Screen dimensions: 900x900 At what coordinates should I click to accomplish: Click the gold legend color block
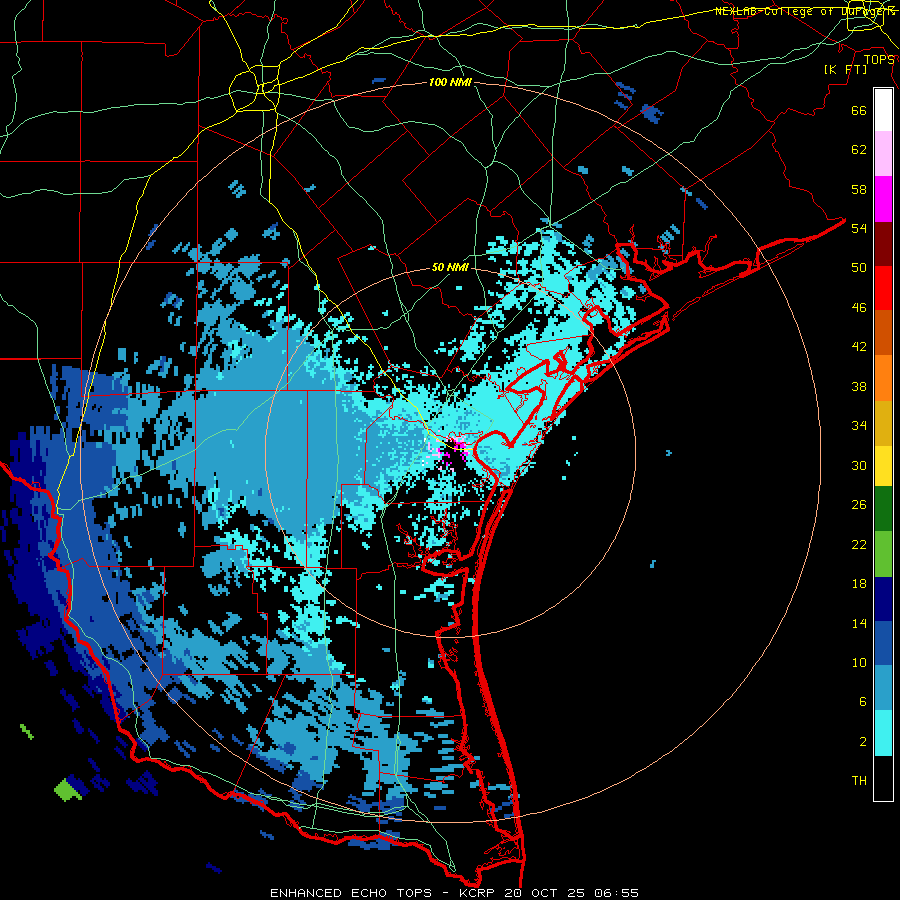click(883, 423)
